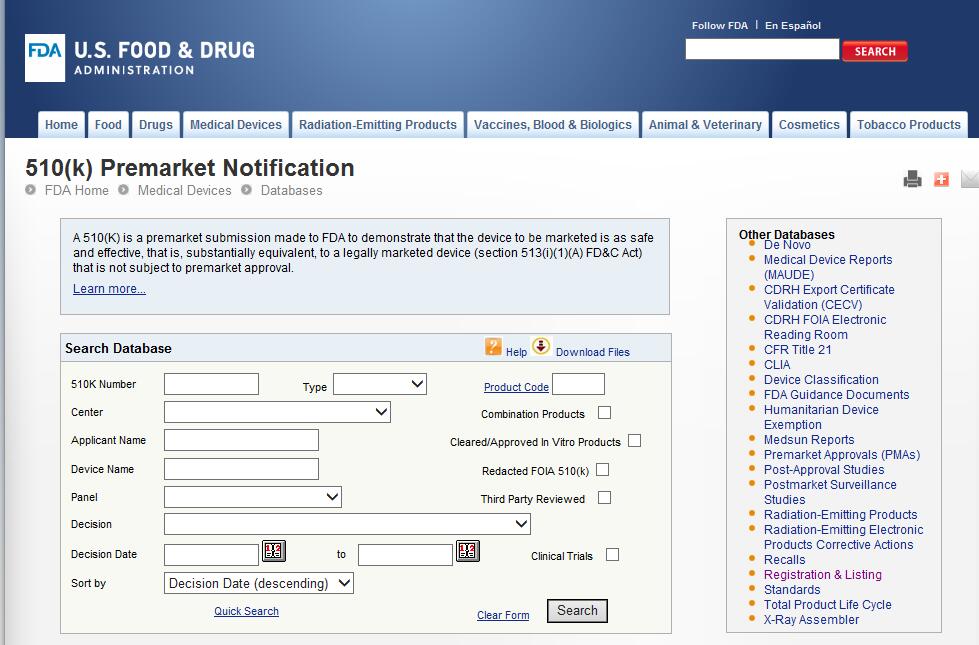Click the Download Files link
The width and height of the screenshot is (979, 645).
point(593,352)
